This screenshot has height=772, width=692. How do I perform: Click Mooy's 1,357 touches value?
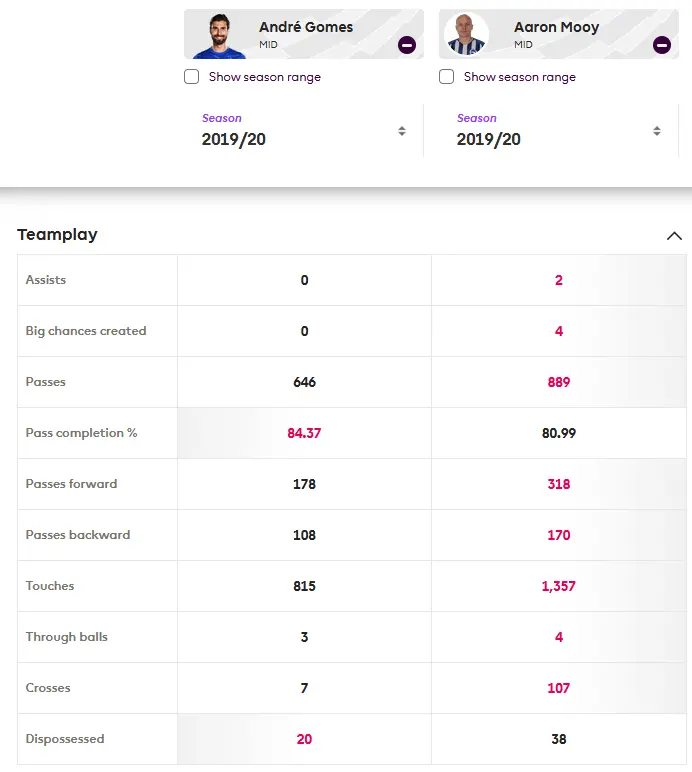coord(558,586)
